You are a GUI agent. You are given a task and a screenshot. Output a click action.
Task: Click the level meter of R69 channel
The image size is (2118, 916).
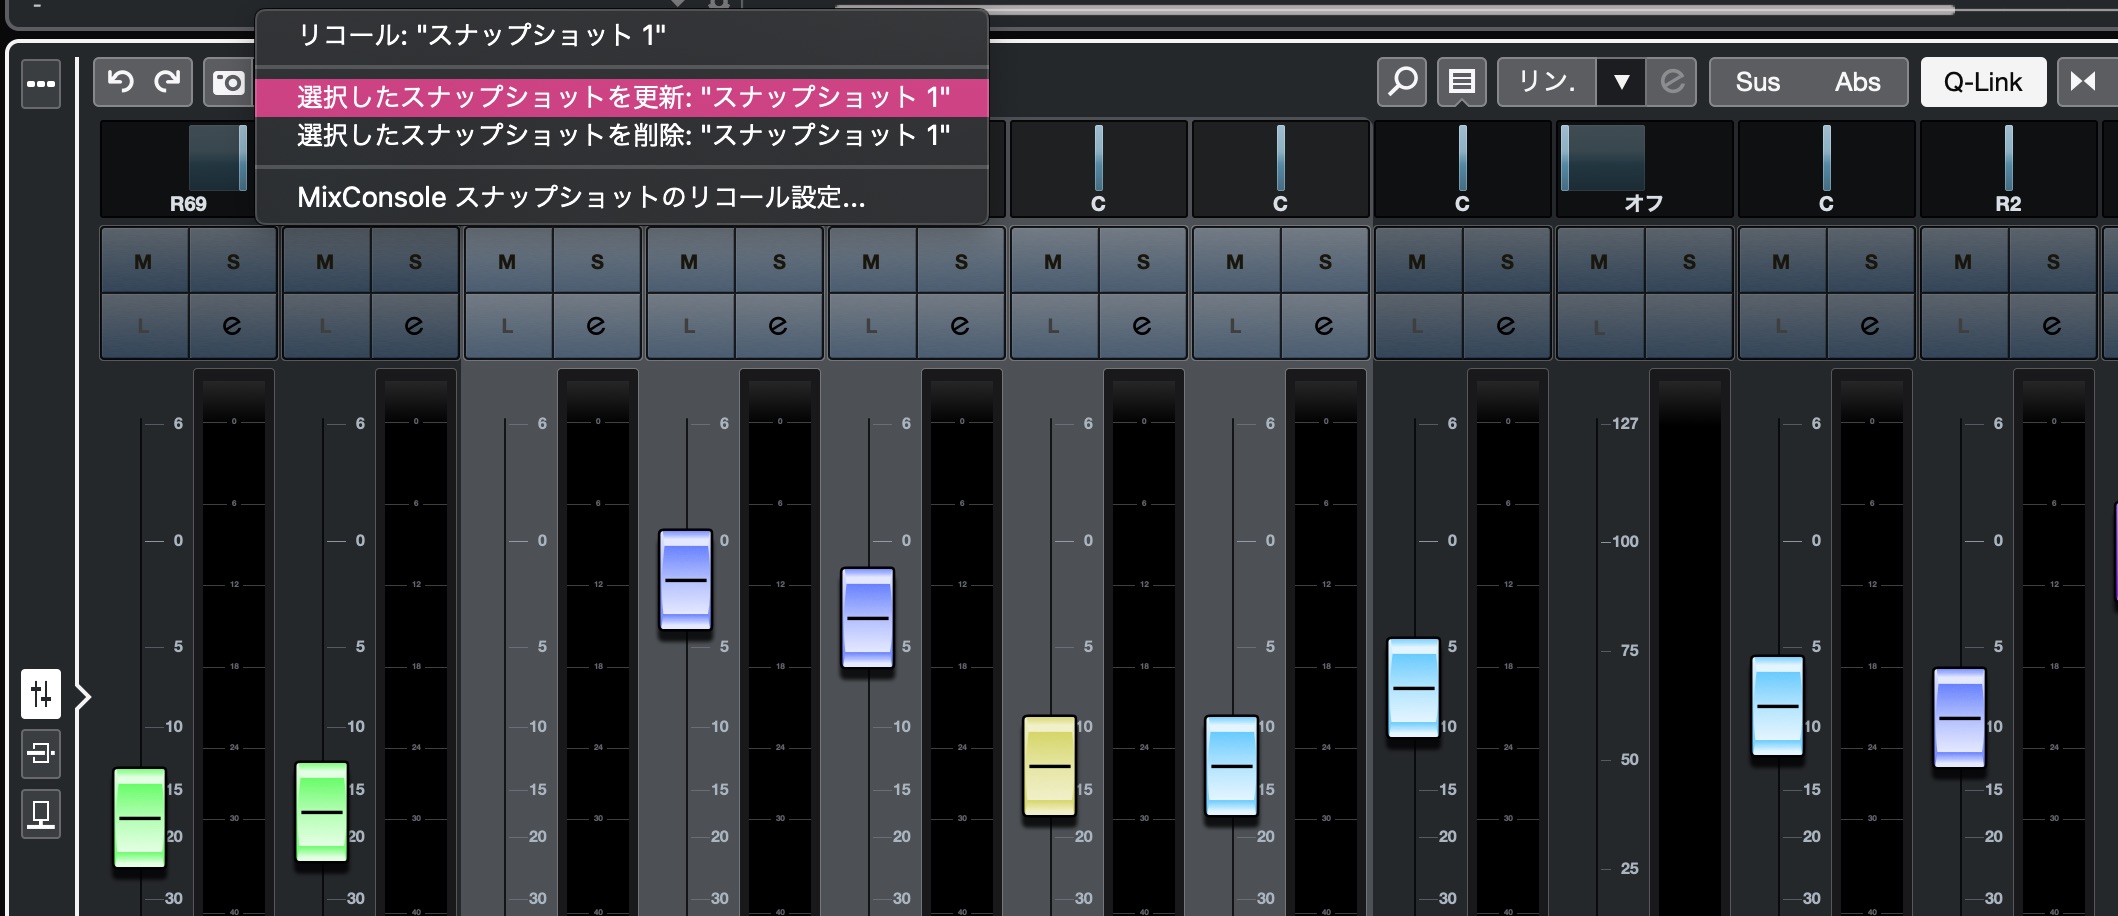click(234, 642)
